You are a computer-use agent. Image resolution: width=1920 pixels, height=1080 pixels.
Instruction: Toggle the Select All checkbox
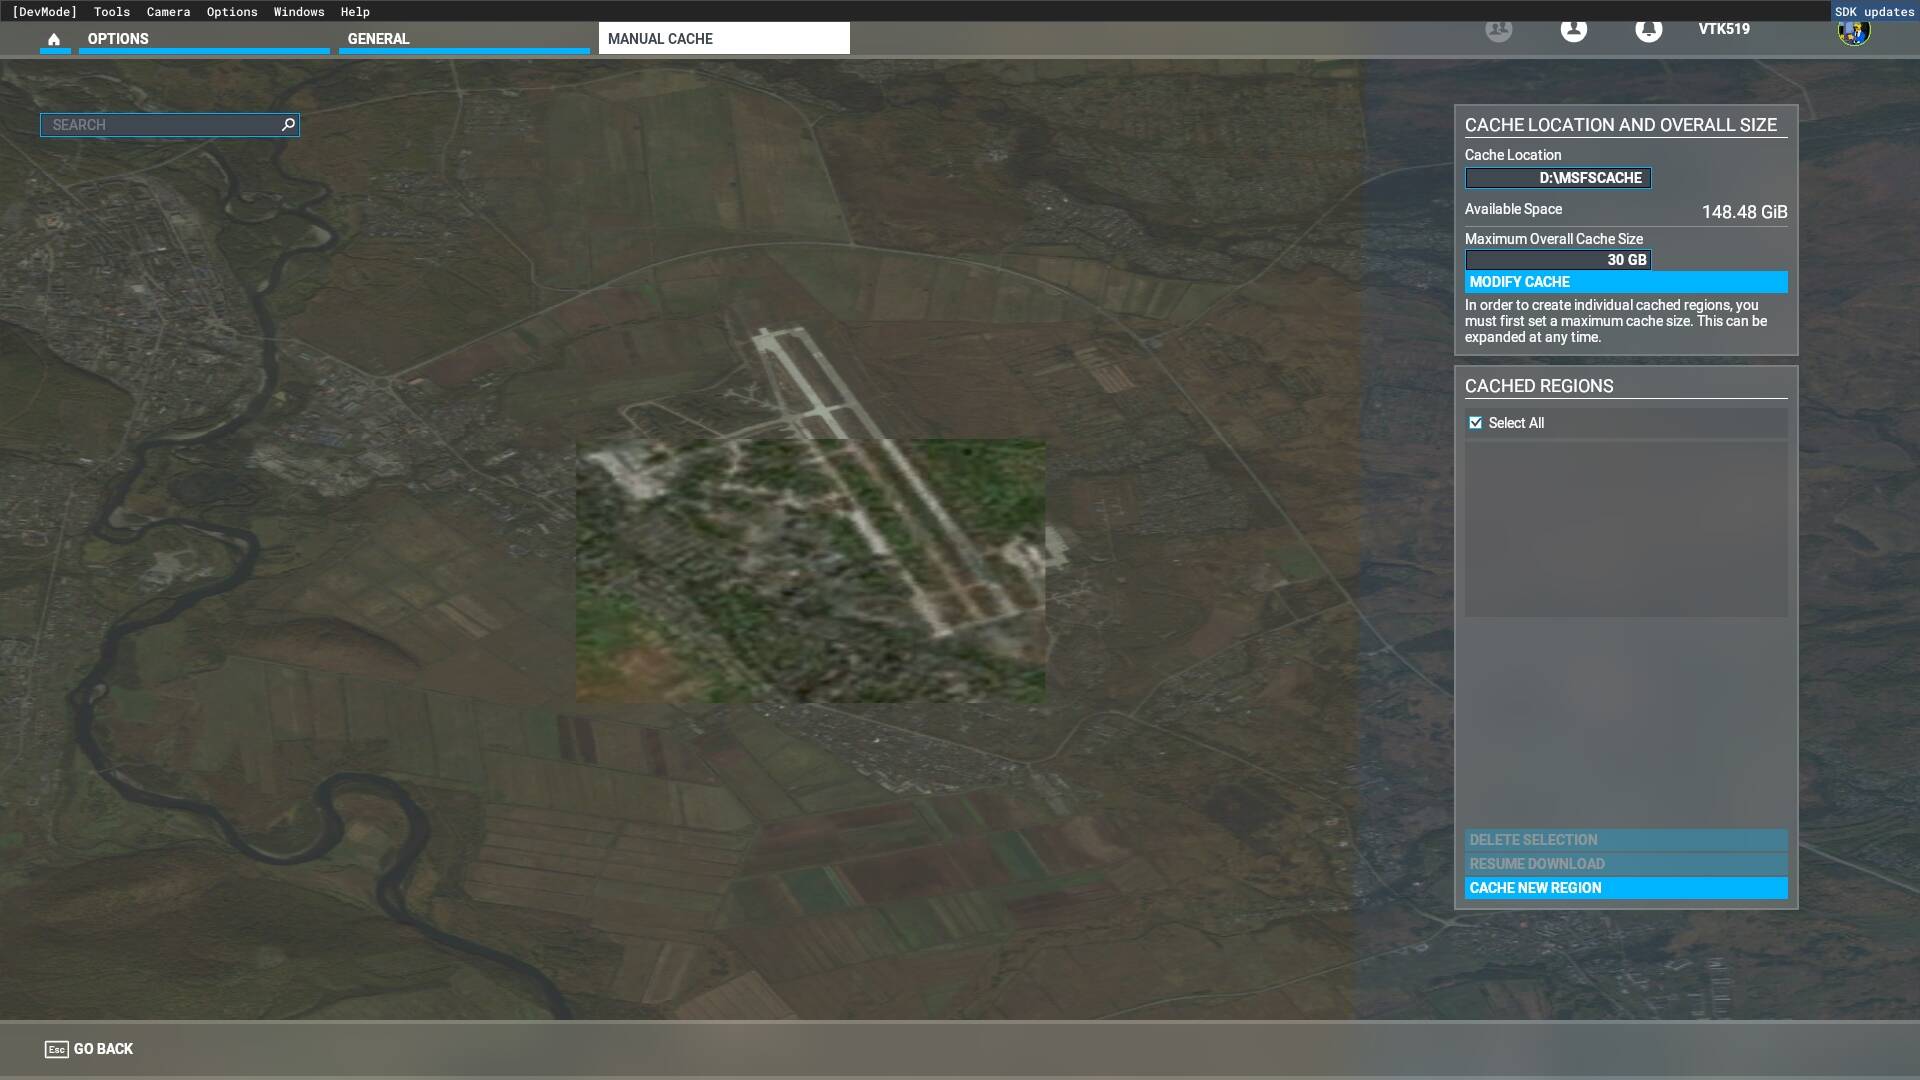(1475, 423)
